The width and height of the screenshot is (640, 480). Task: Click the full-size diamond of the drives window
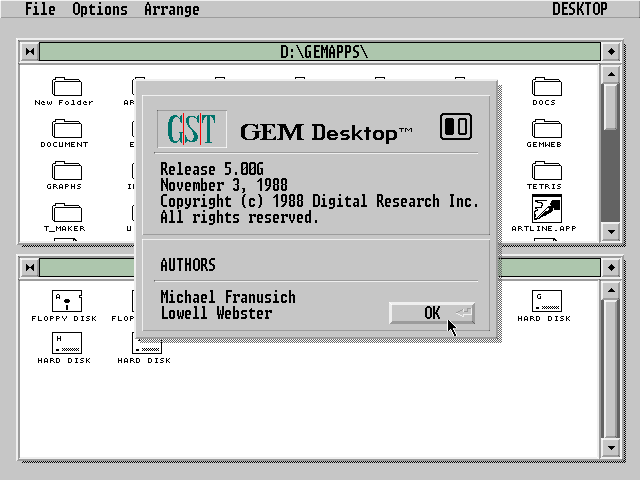coord(611,268)
